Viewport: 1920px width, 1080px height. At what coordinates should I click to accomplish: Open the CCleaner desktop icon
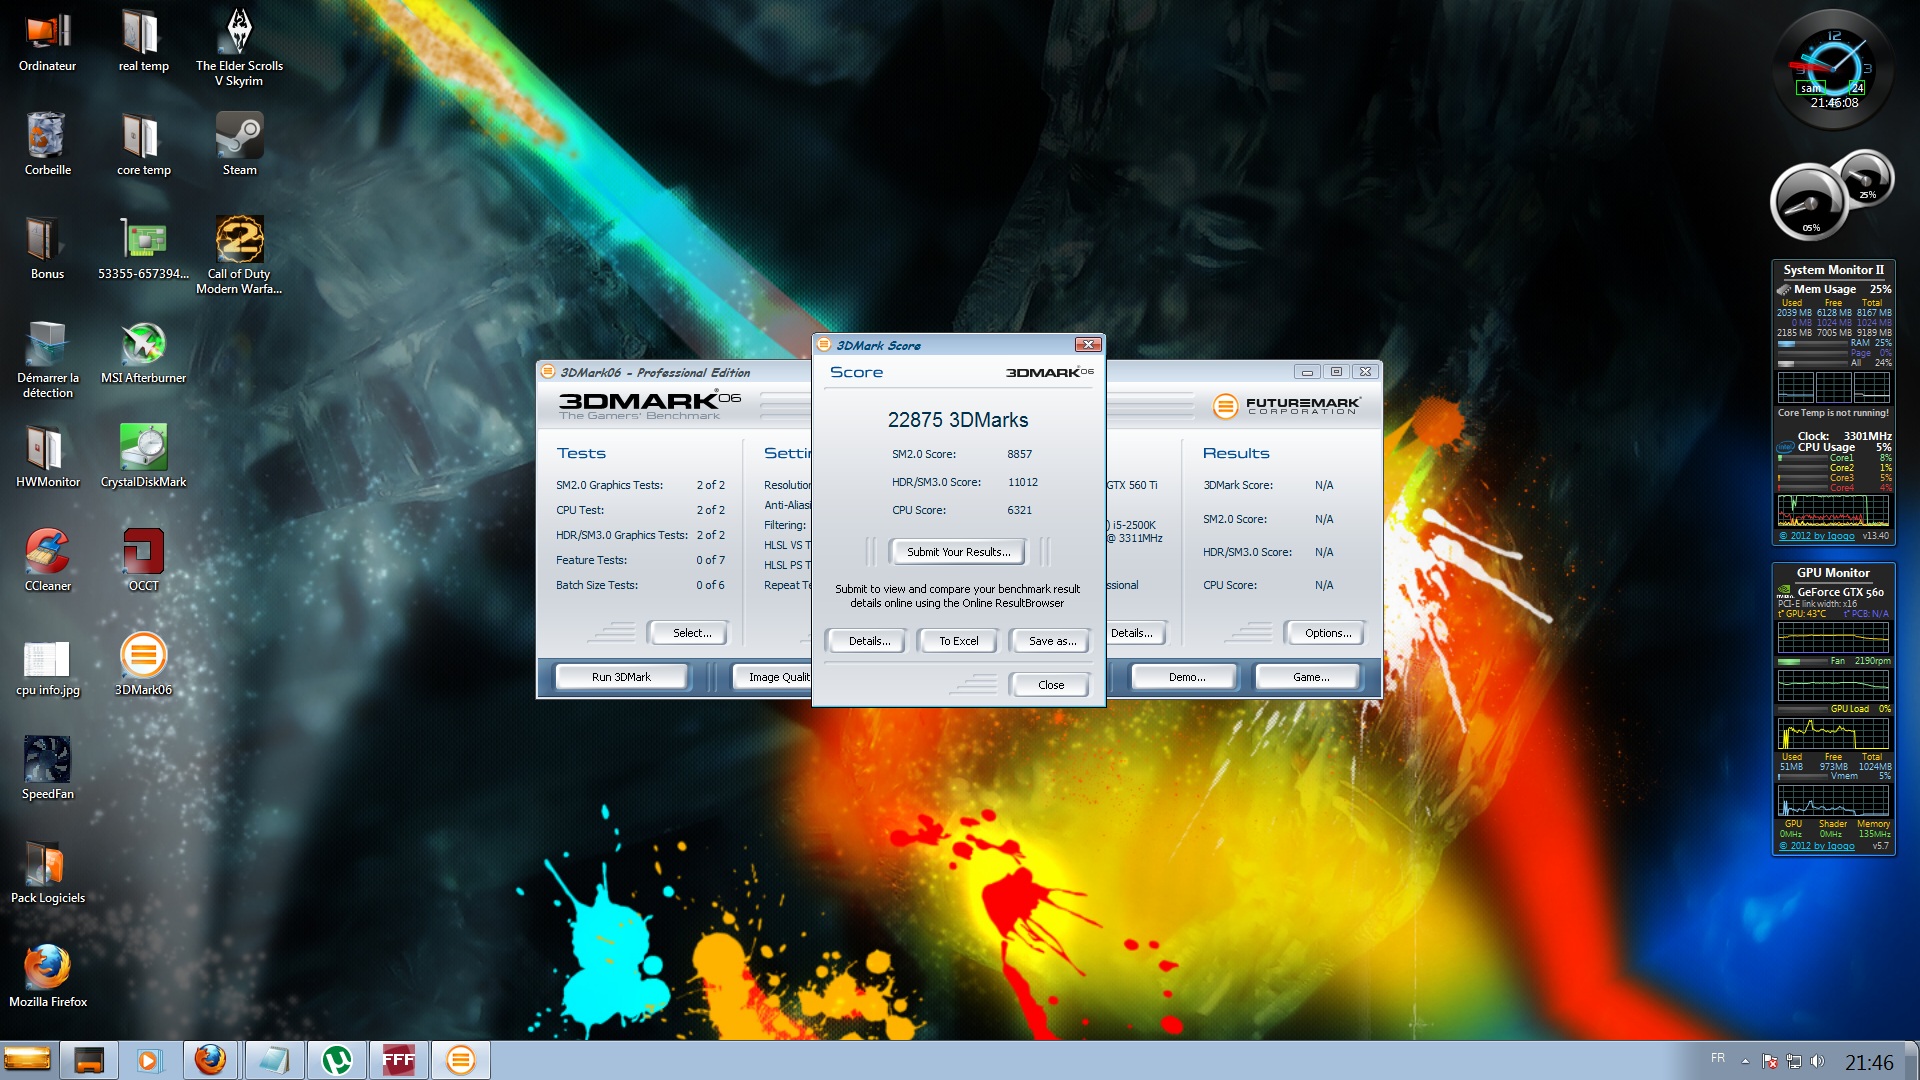[x=47, y=554]
